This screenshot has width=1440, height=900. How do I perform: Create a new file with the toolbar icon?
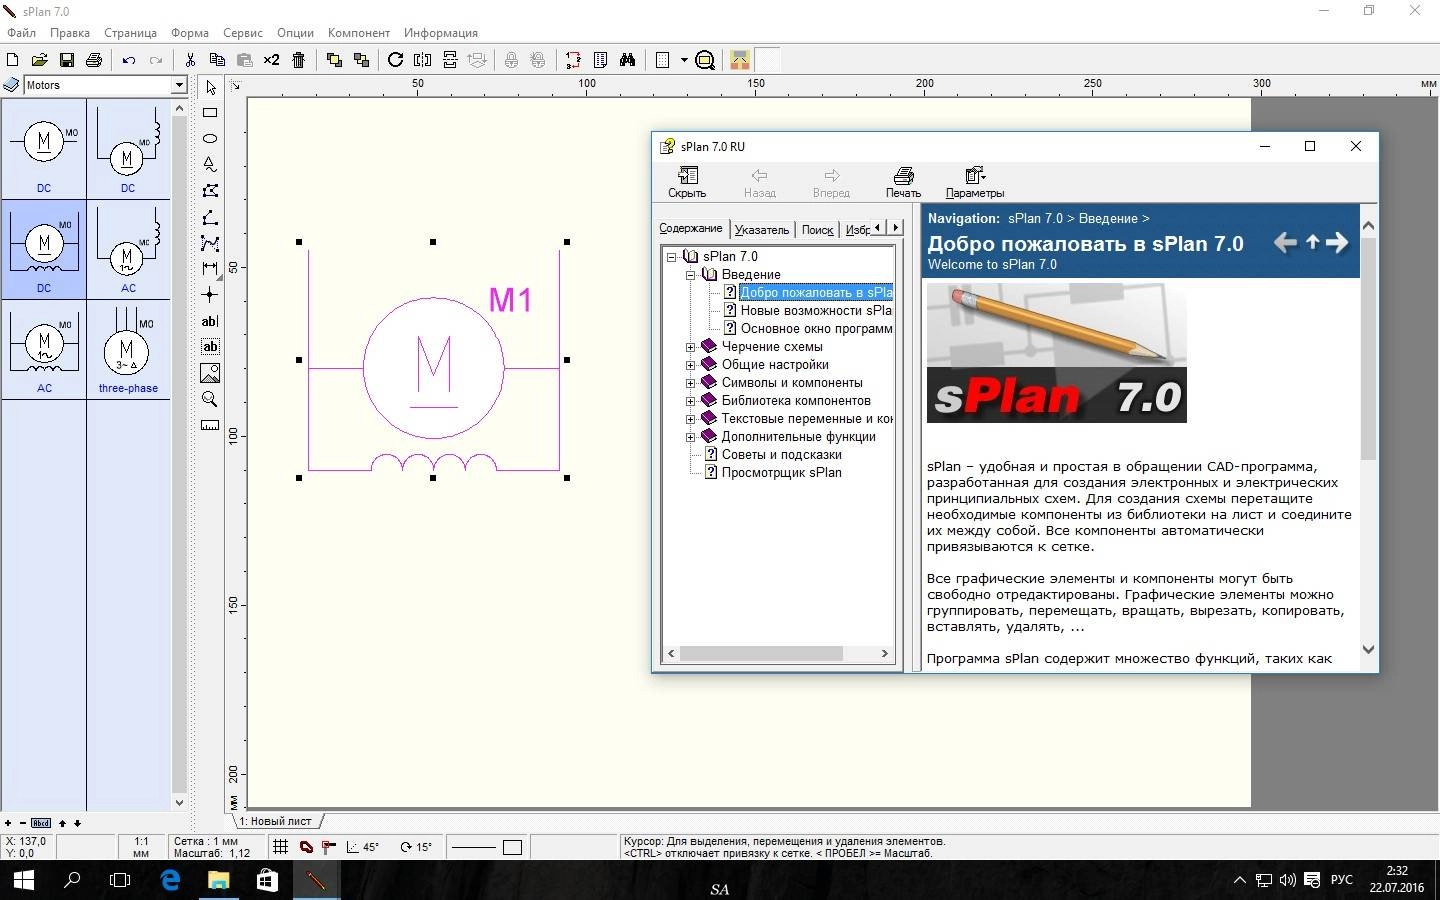[x=12, y=60]
